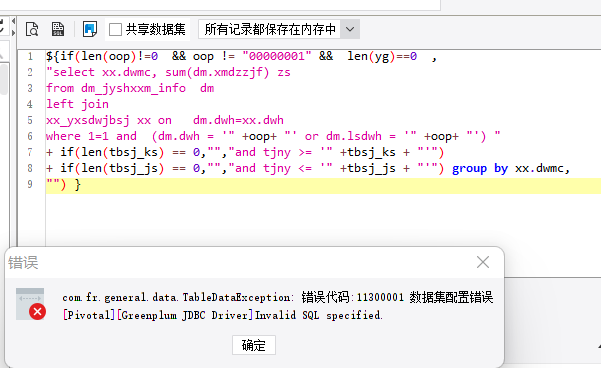Click the red error icon in dialog

(x=37, y=311)
